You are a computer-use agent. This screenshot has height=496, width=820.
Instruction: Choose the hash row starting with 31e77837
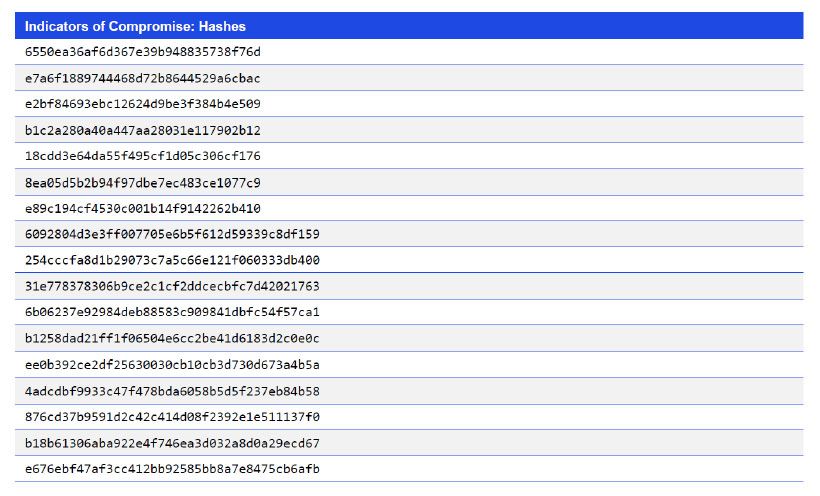tap(172, 286)
